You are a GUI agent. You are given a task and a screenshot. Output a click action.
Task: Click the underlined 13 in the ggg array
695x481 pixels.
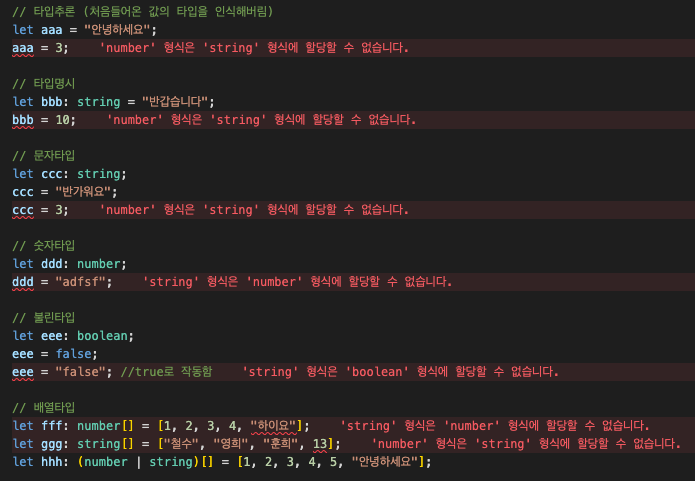tap(320, 444)
